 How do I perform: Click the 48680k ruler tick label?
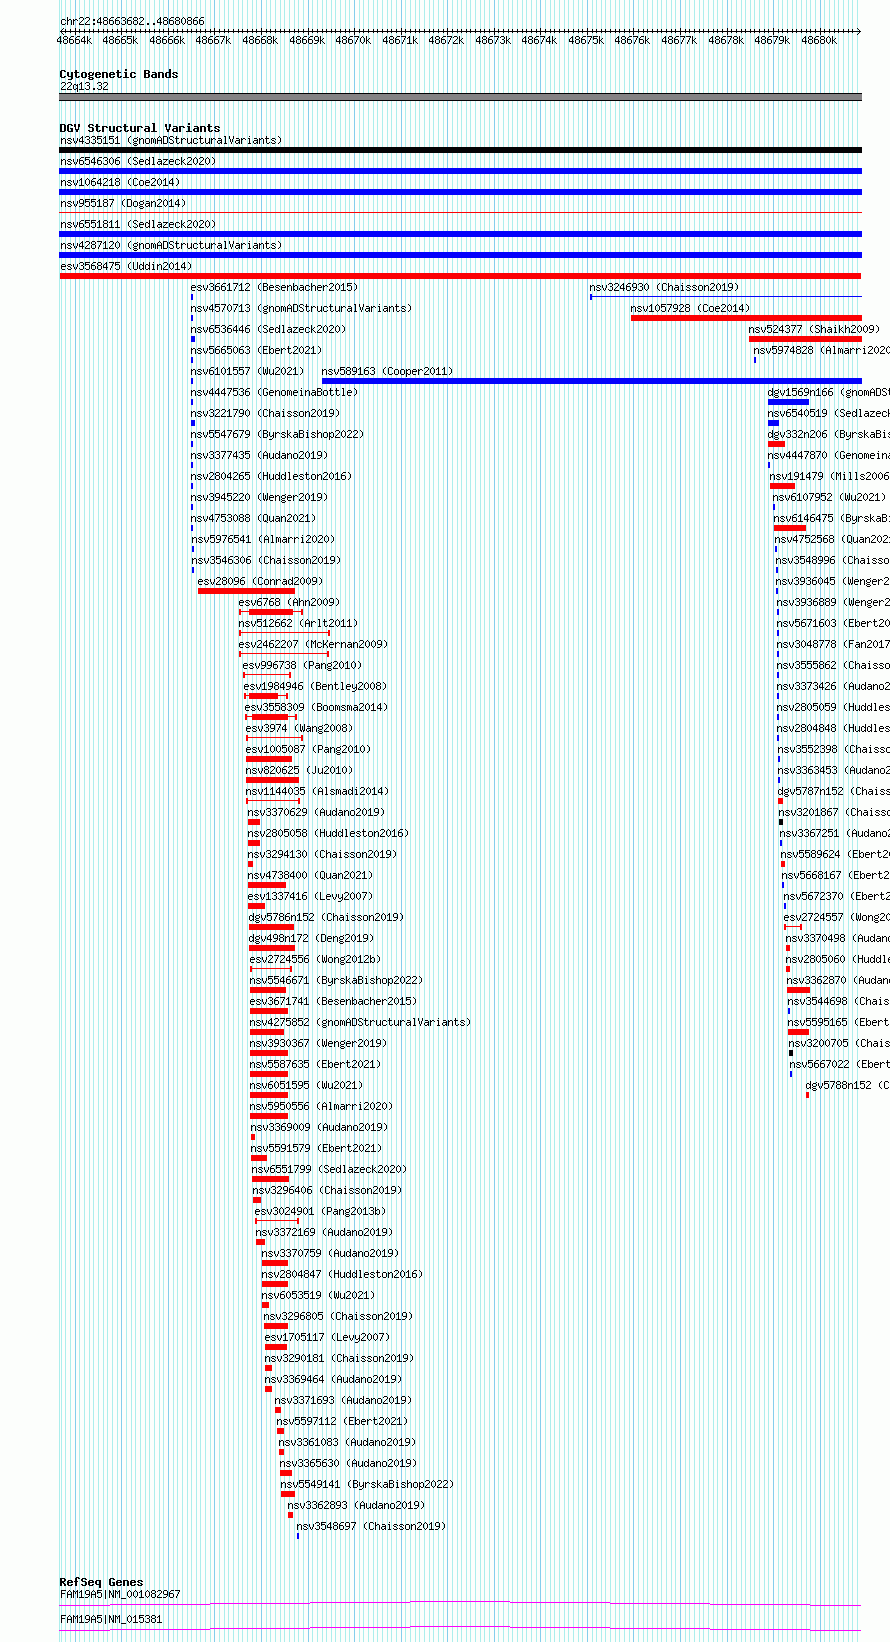[x=819, y=40]
